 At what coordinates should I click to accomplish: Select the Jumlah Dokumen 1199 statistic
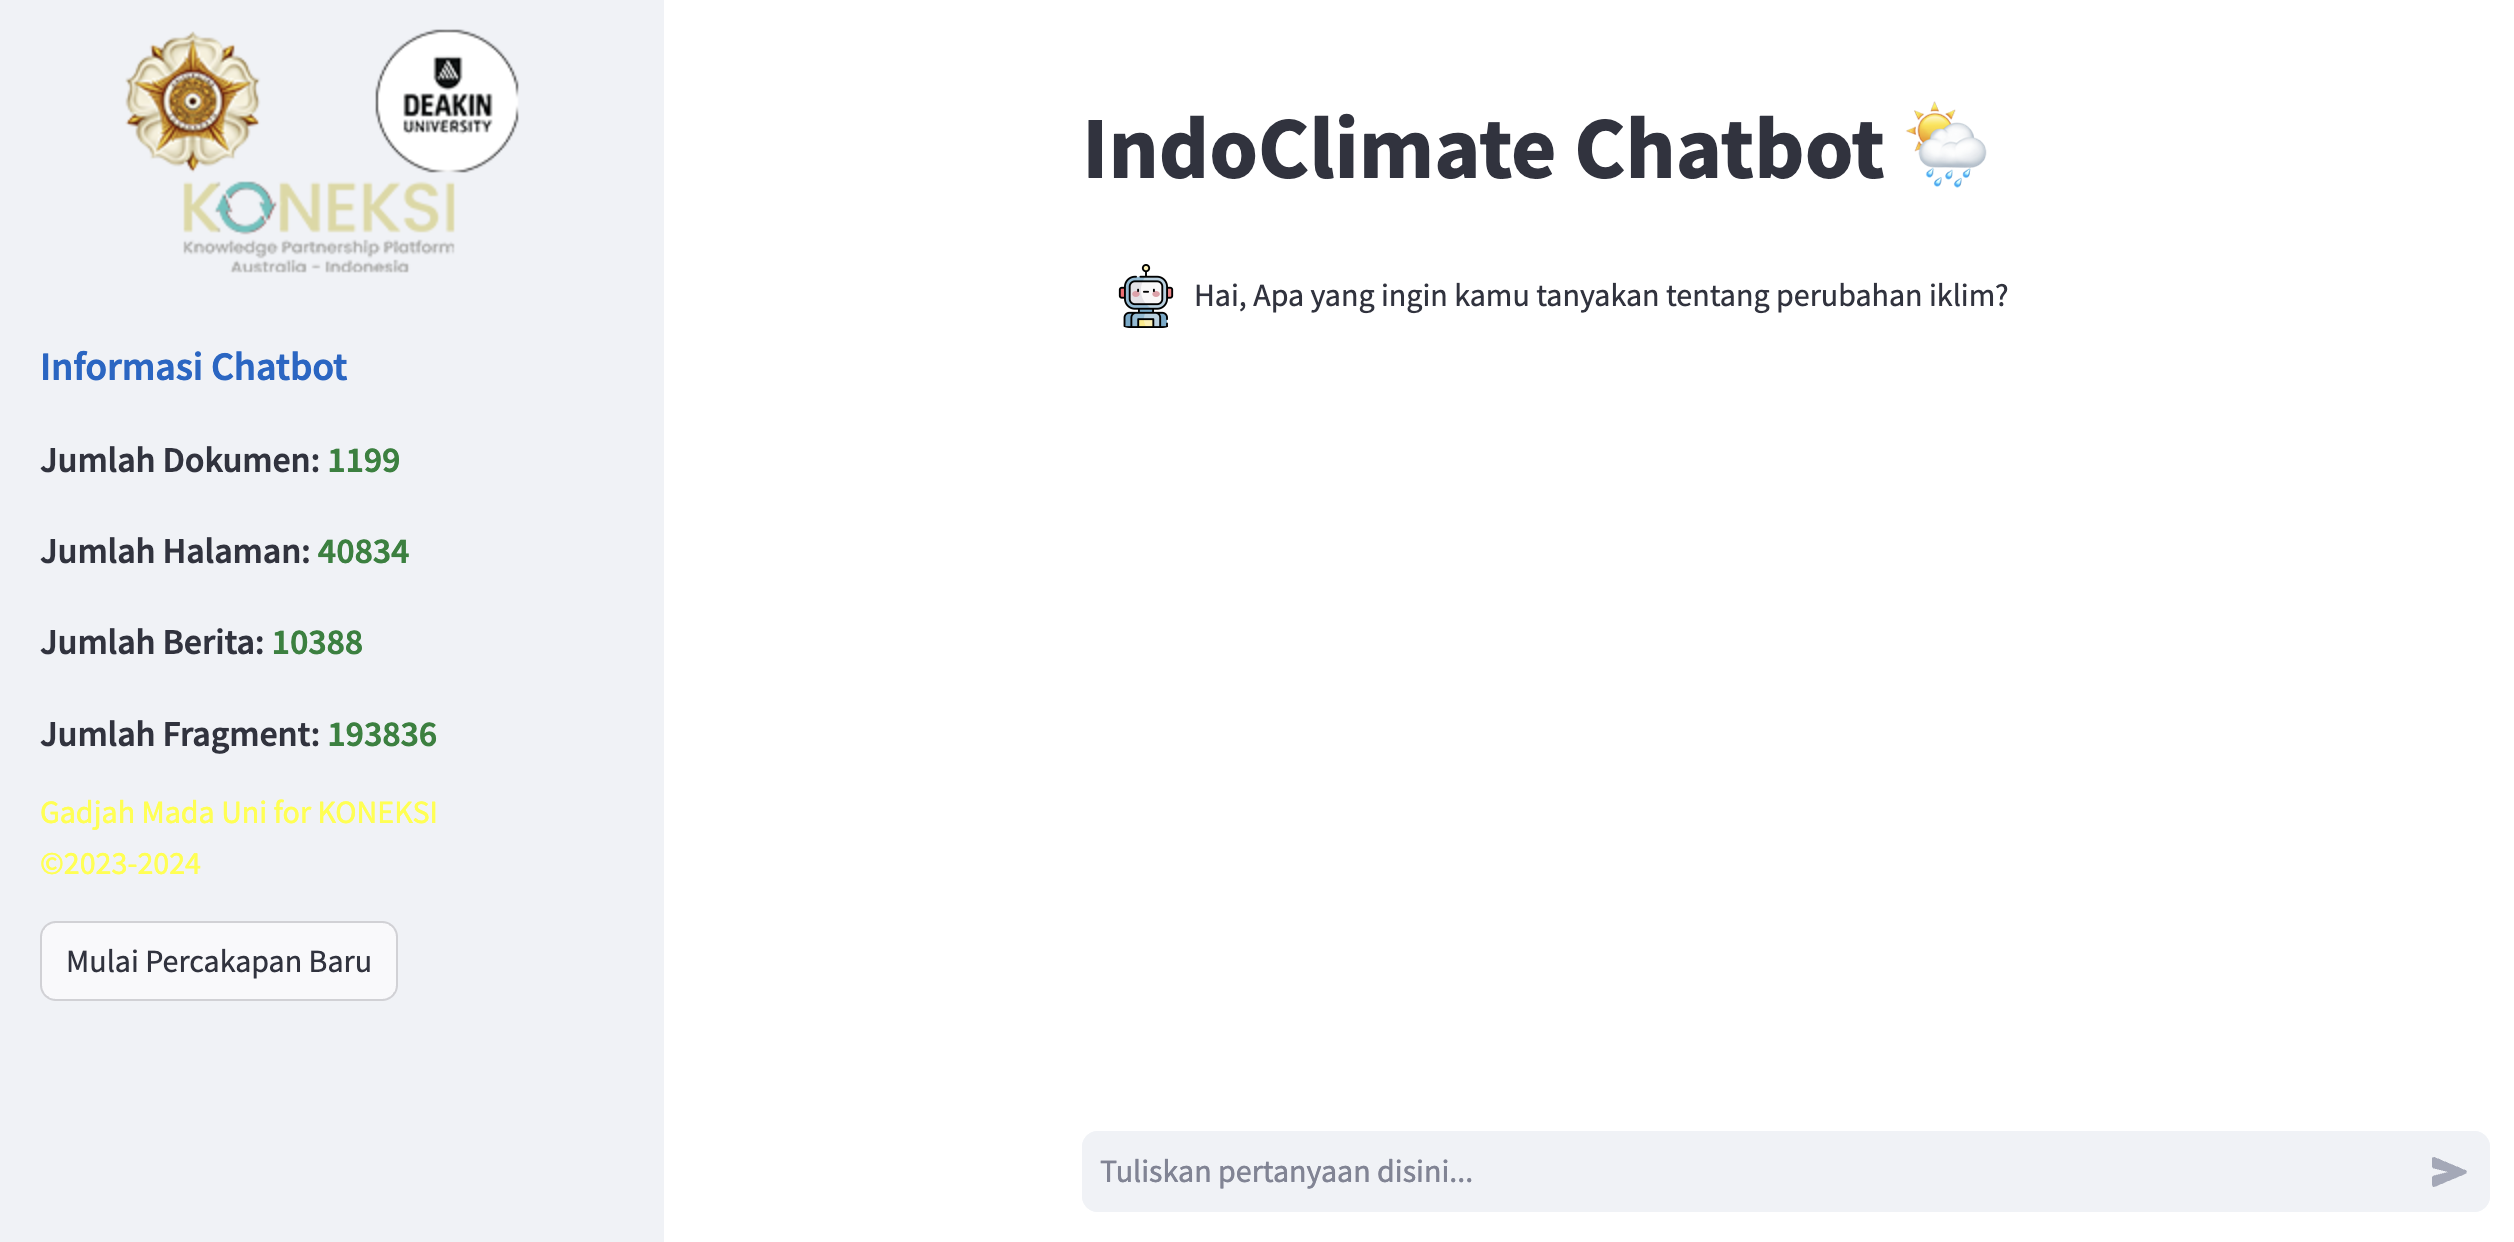[220, 460]
